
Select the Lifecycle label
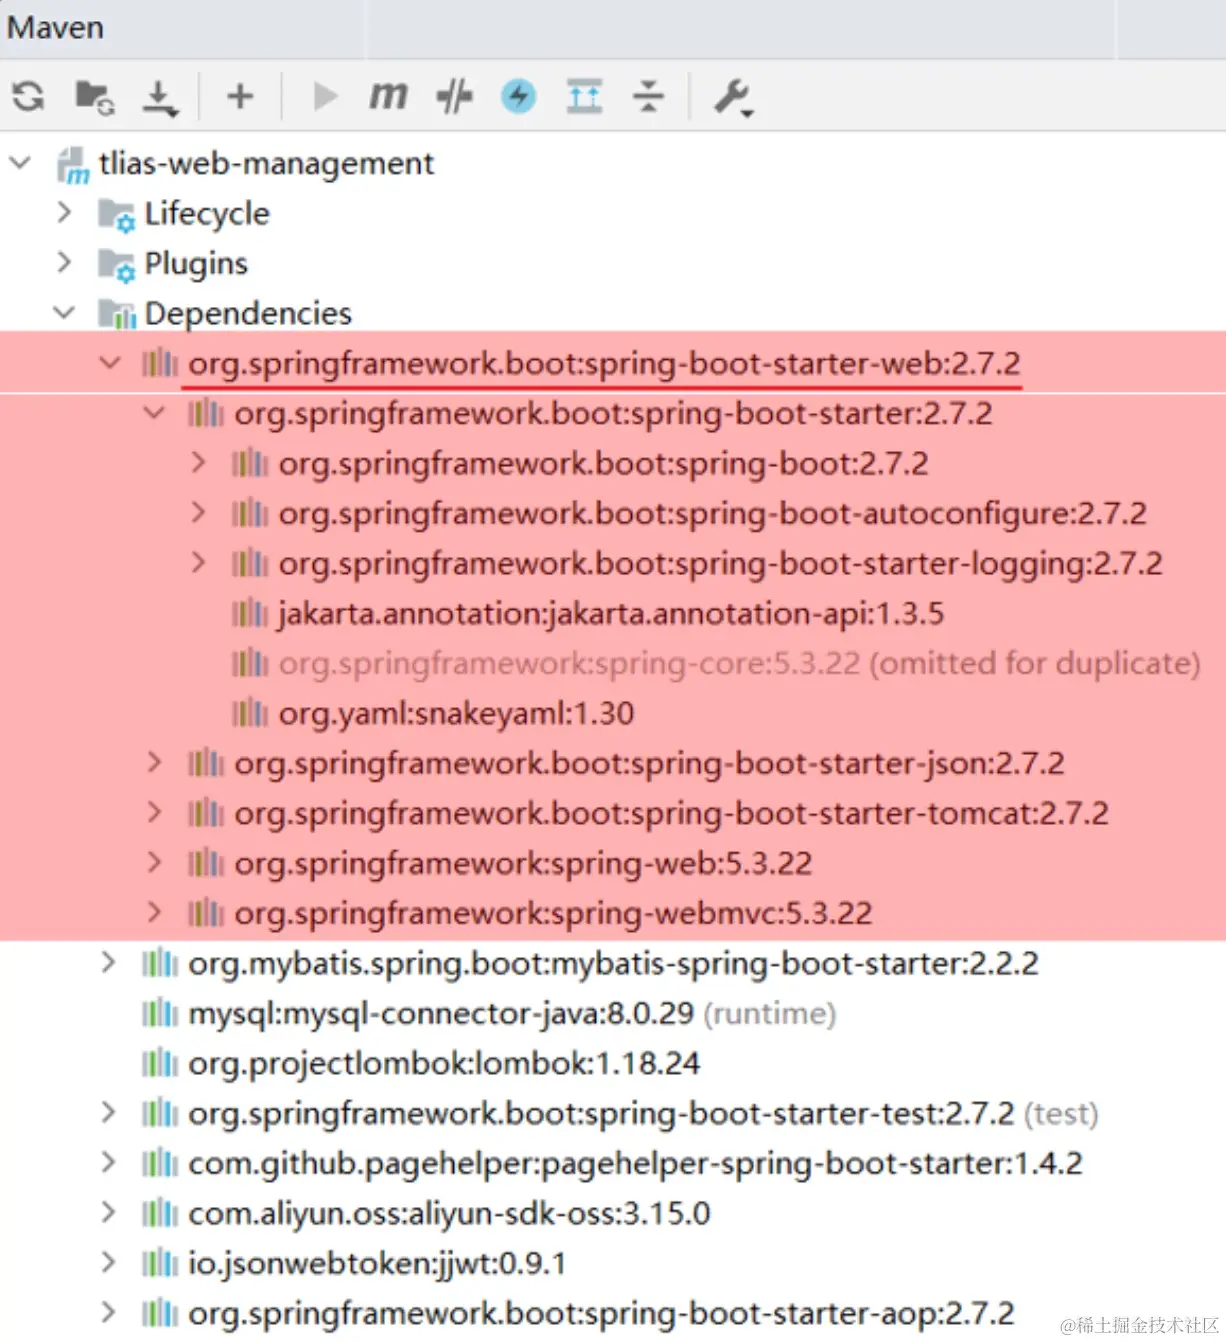tap(207, 214)
